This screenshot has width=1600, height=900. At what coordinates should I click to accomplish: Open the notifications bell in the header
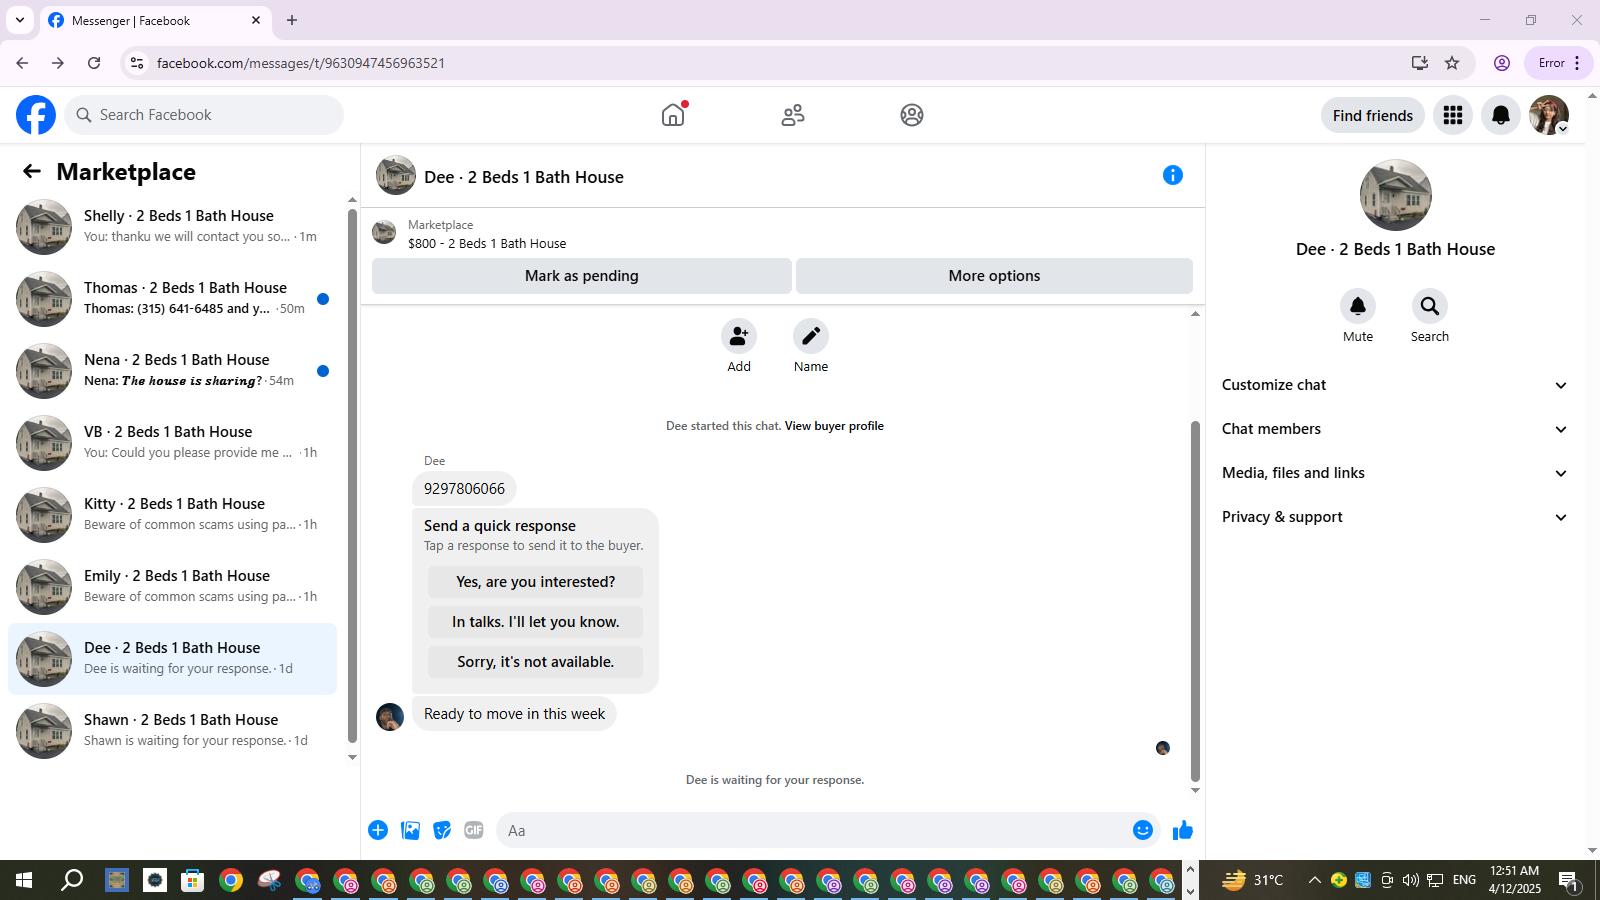tap(1501, 115)
